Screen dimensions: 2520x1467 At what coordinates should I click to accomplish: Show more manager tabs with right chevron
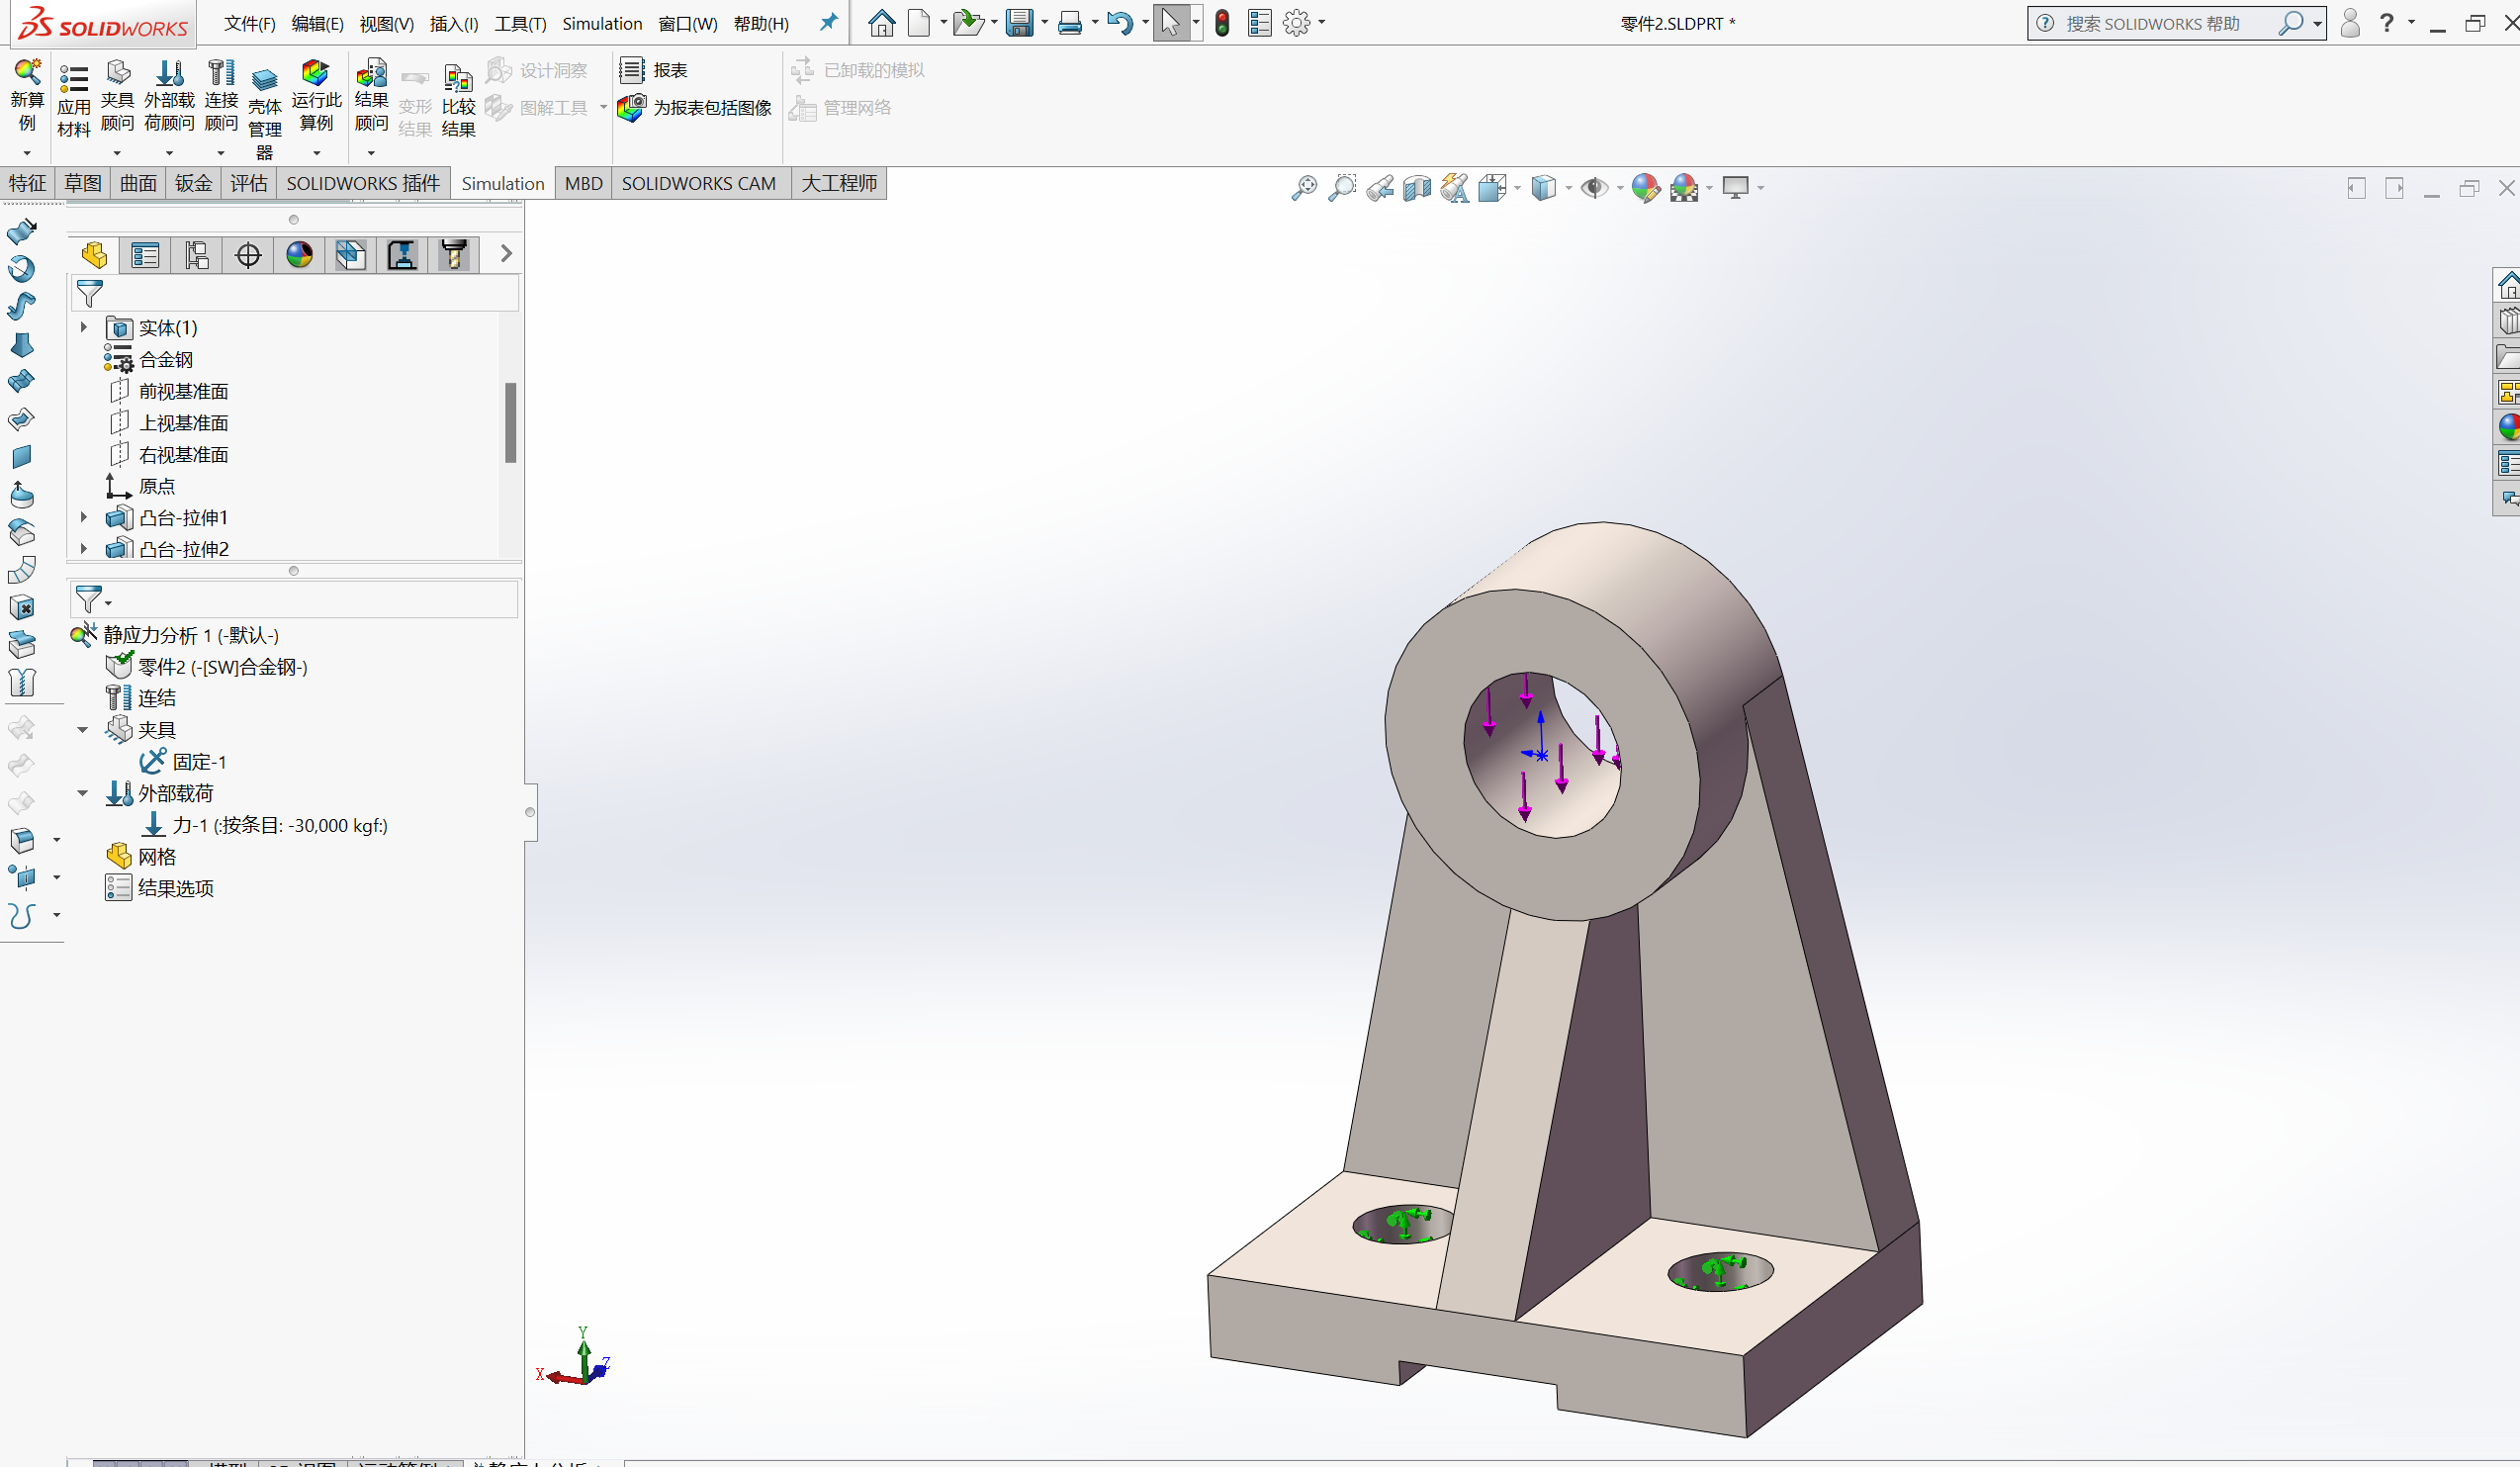(x=506, y=254)
